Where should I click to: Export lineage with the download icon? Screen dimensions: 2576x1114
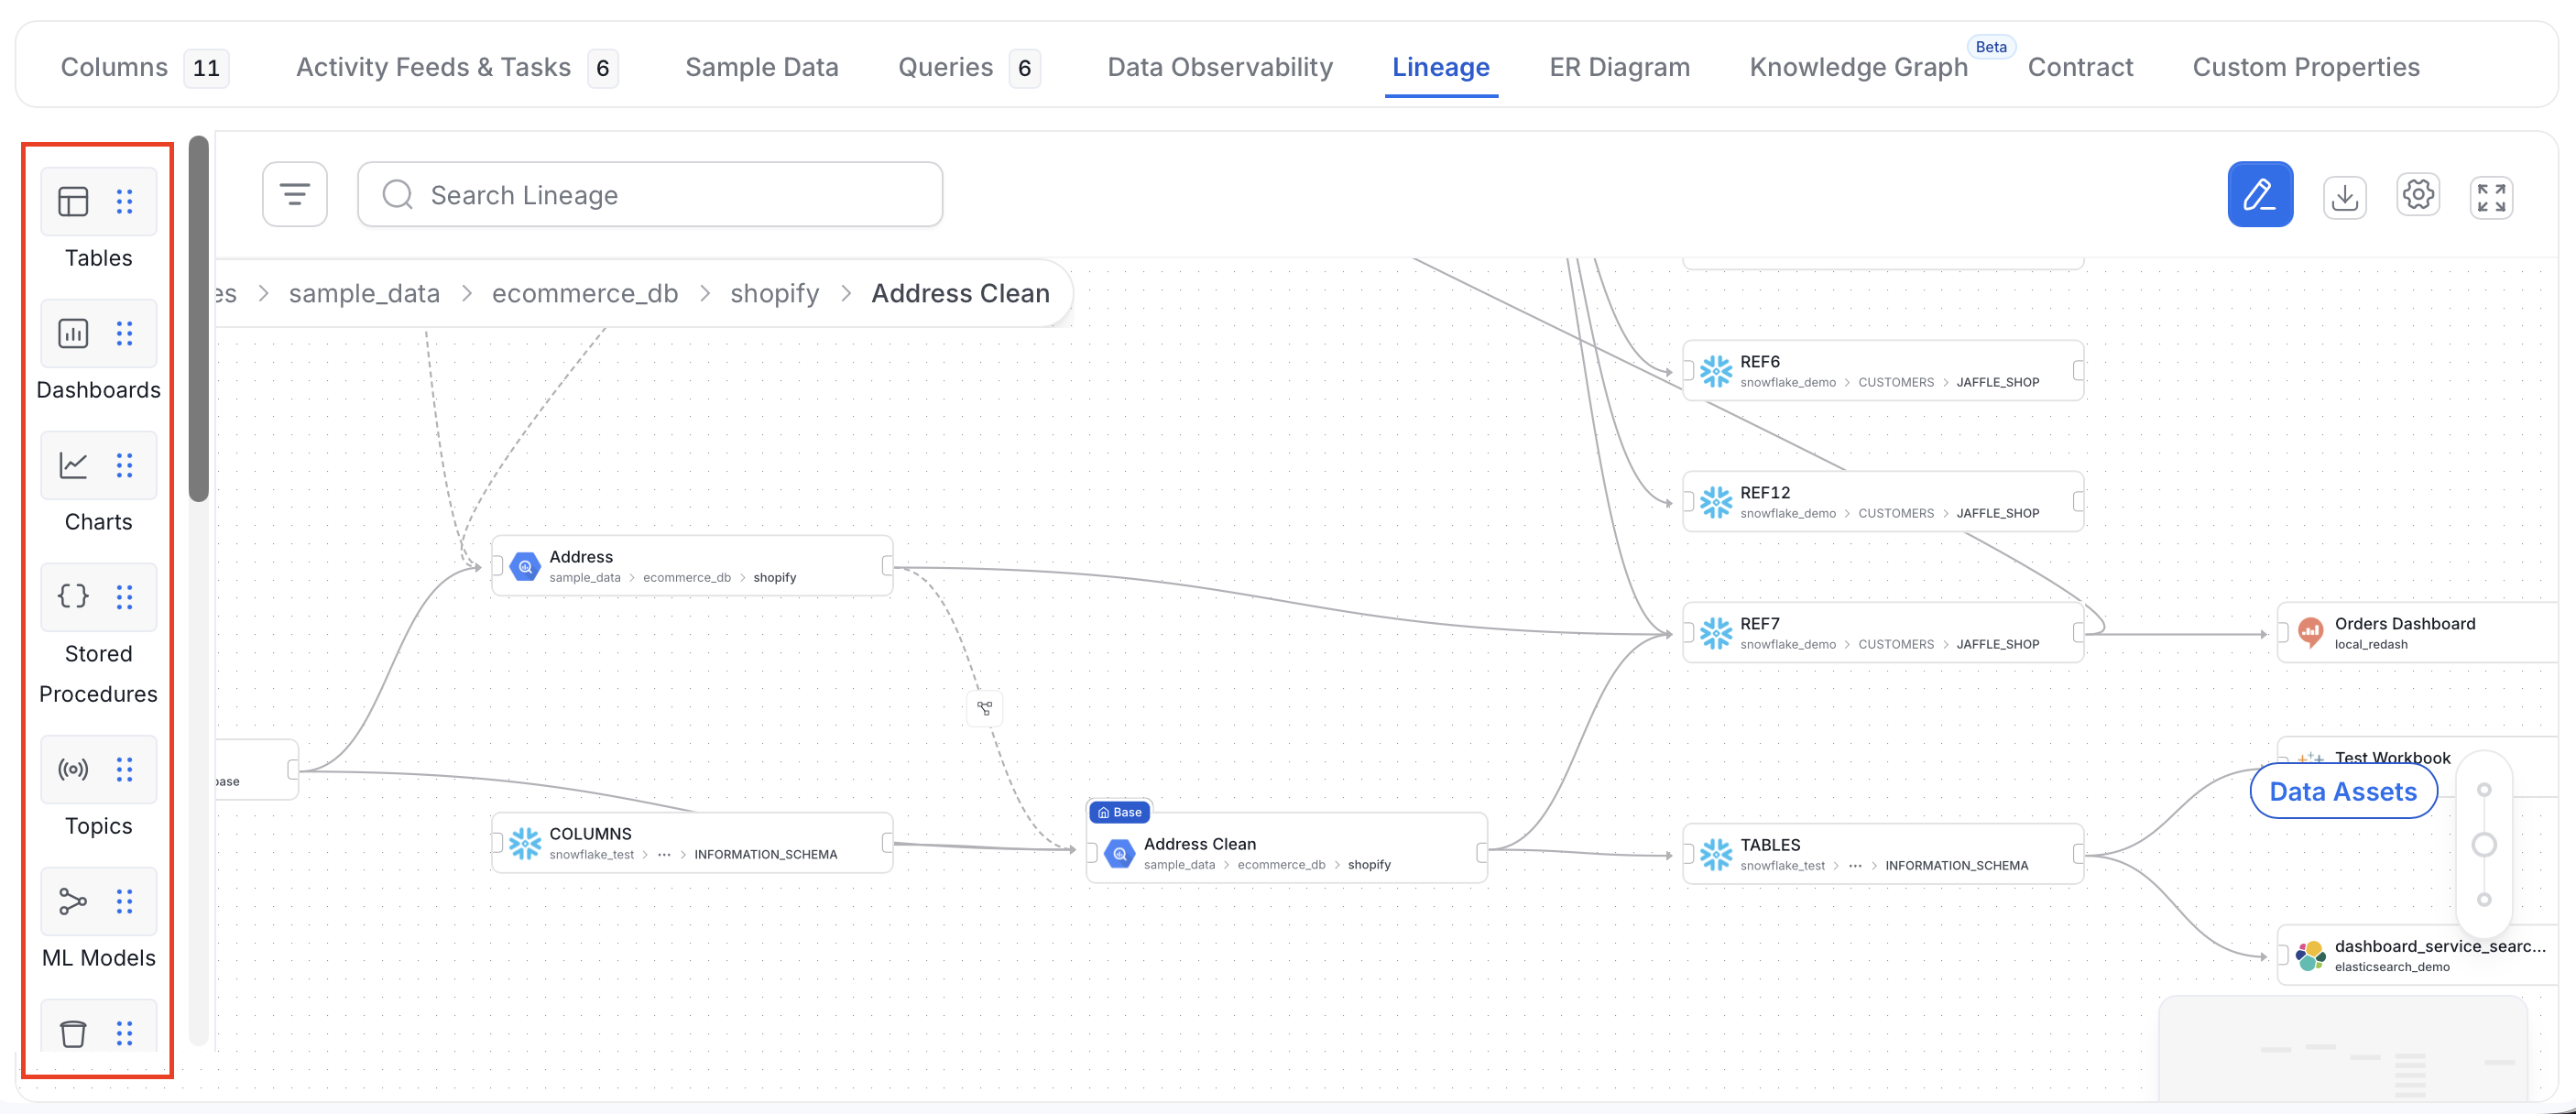coord(2344,197)
